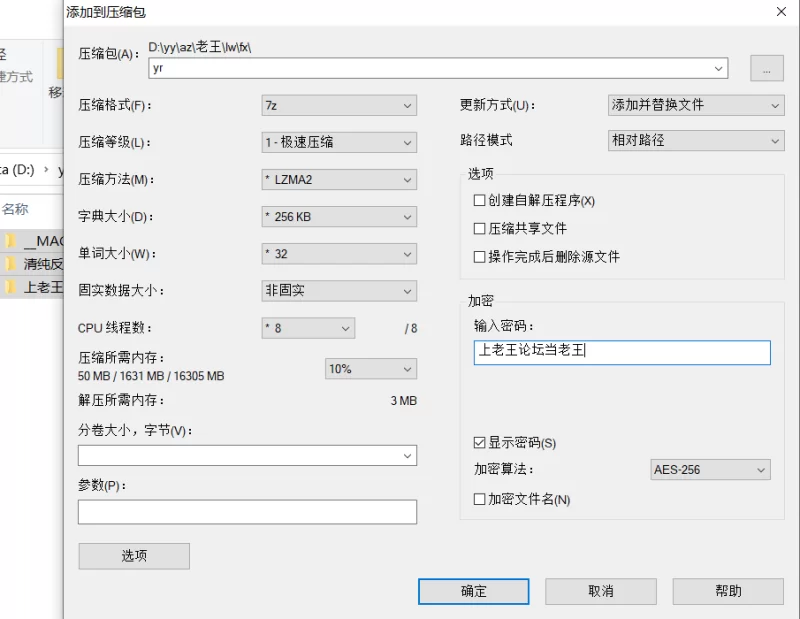Image resolution: width=800 pixels, height=619 pixels.
Task: Uncheck the 显示密码 checkbox
Action: [479, 442]
